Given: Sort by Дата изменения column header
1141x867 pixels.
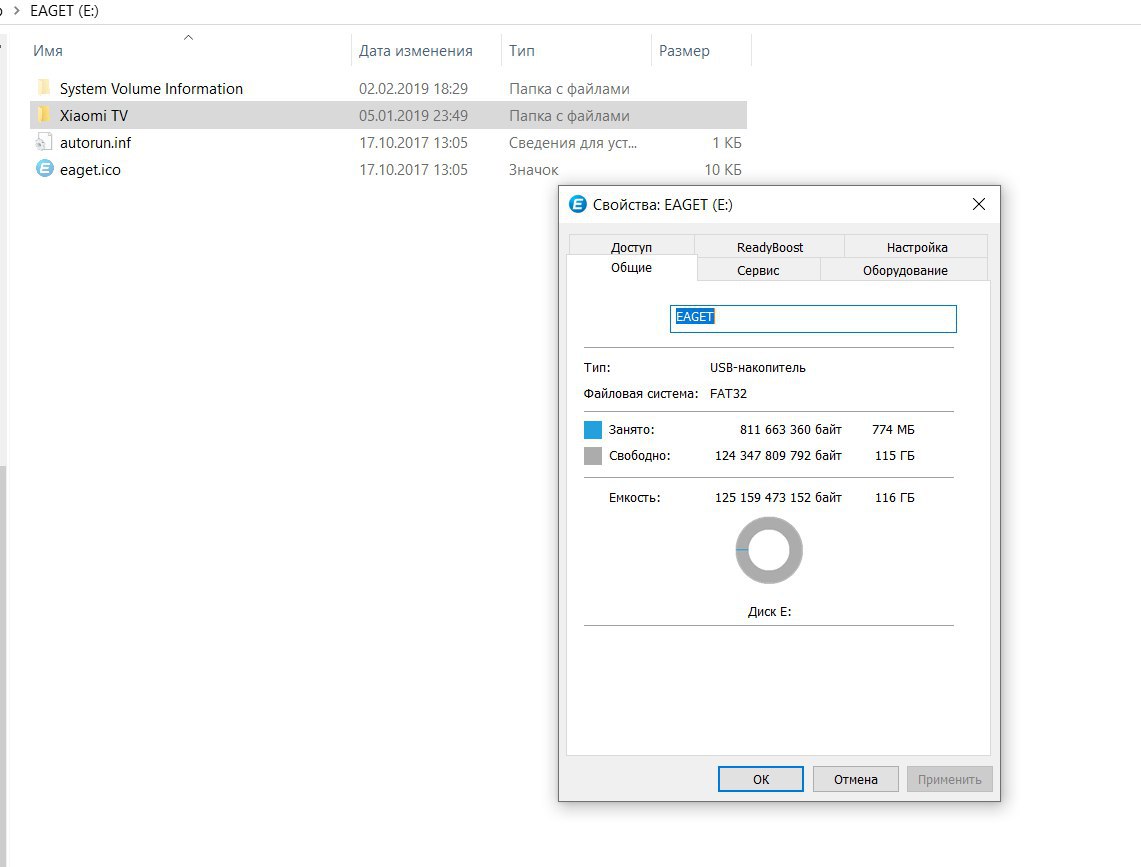Looking at the screenshot, I should 416,50.
